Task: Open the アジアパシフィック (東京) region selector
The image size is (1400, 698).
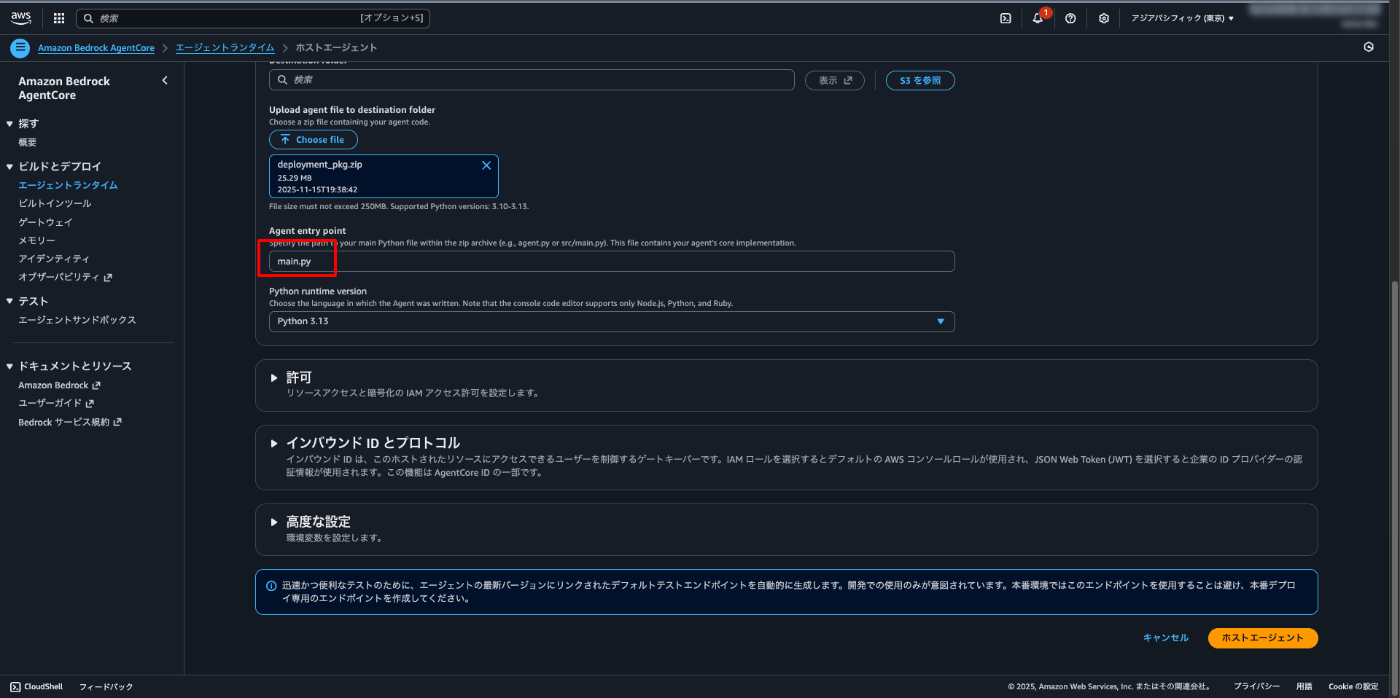Action: click(1182, 18)
